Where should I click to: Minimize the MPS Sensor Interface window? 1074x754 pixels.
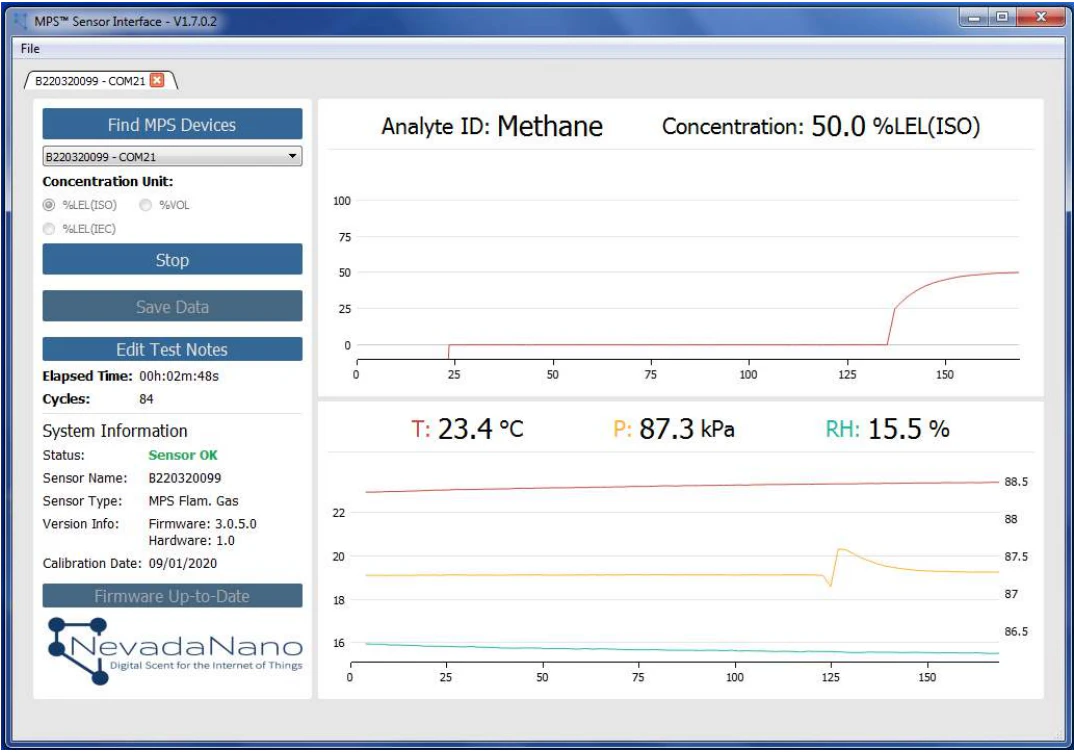974,17
